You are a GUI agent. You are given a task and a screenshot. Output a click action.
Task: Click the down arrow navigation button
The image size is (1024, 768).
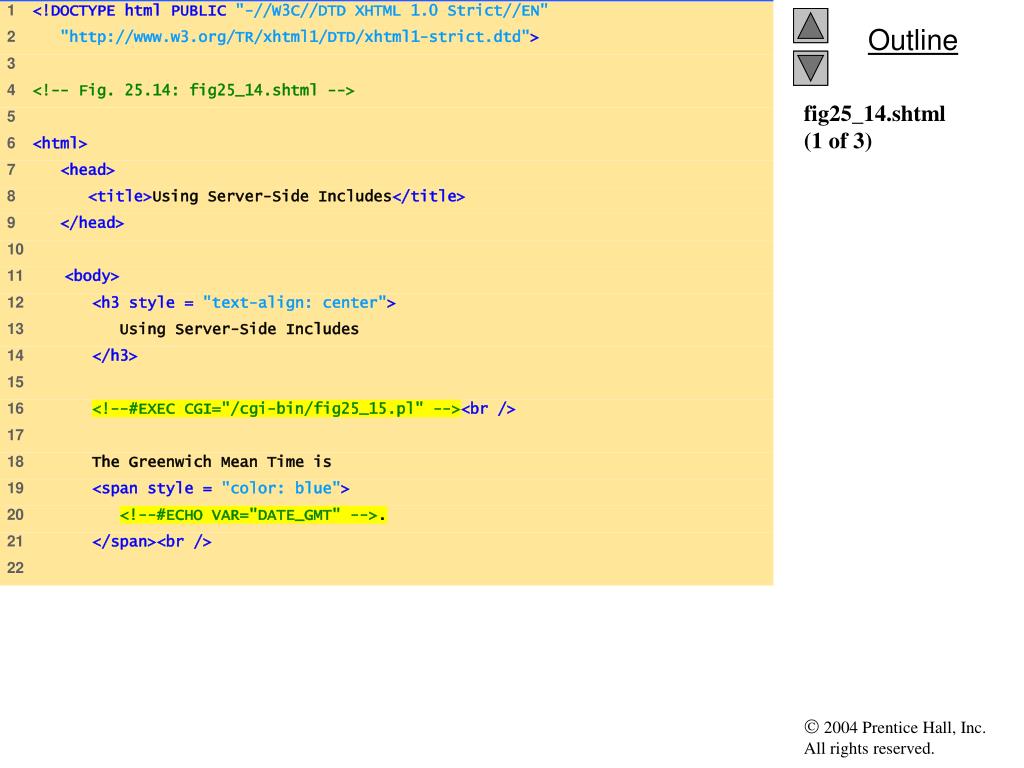point(810,69)
